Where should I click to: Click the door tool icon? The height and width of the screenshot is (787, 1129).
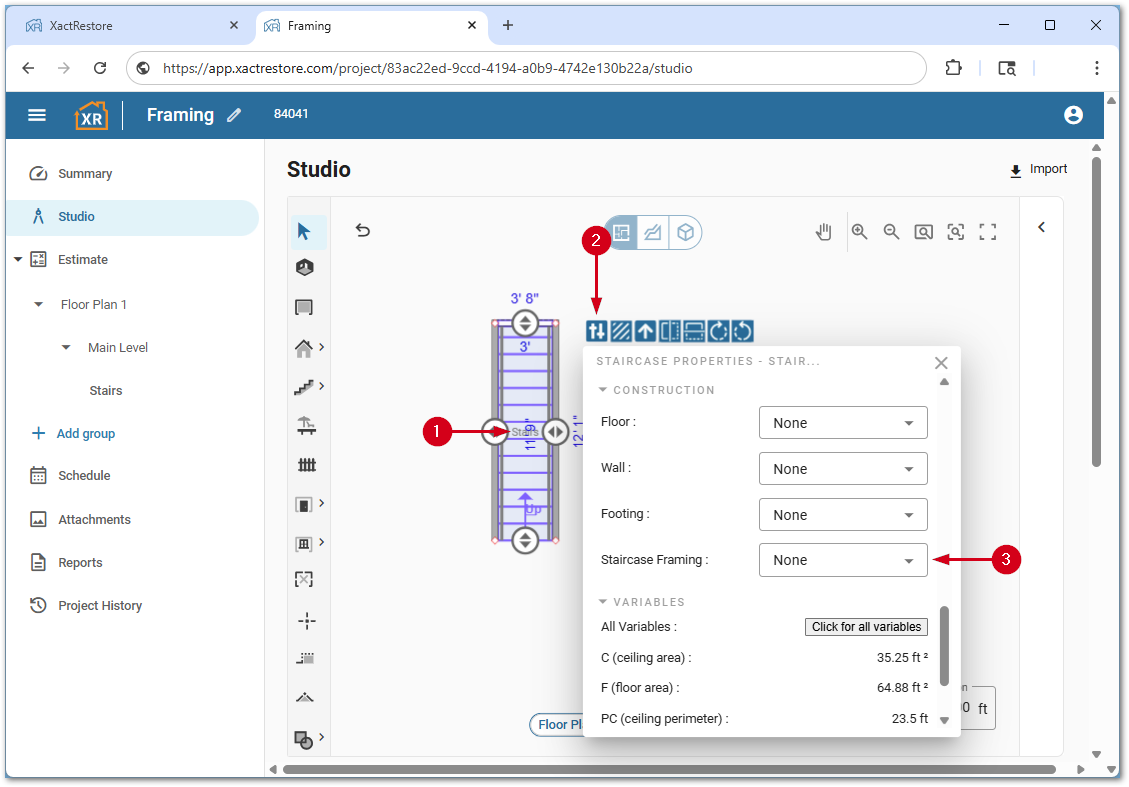click(x=305, y=504)
